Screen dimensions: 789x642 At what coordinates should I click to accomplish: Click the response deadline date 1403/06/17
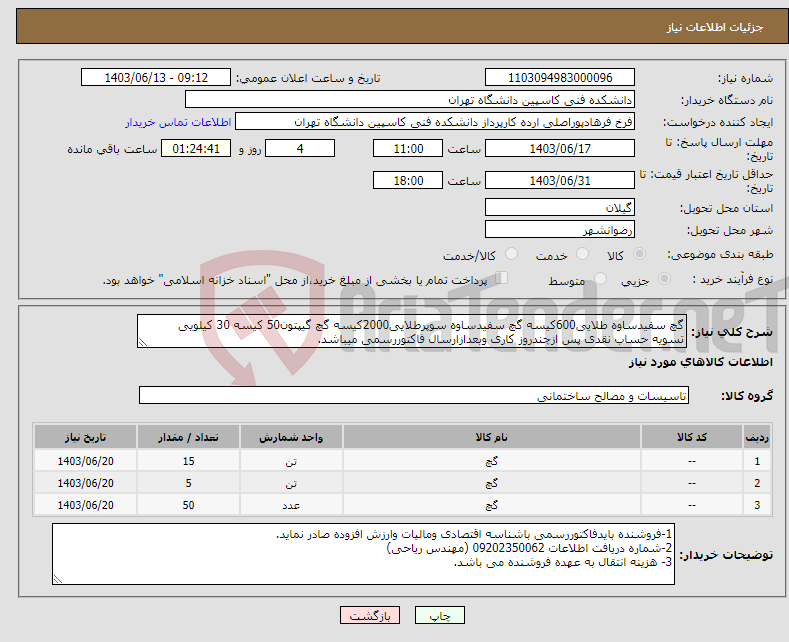[560, 148]
